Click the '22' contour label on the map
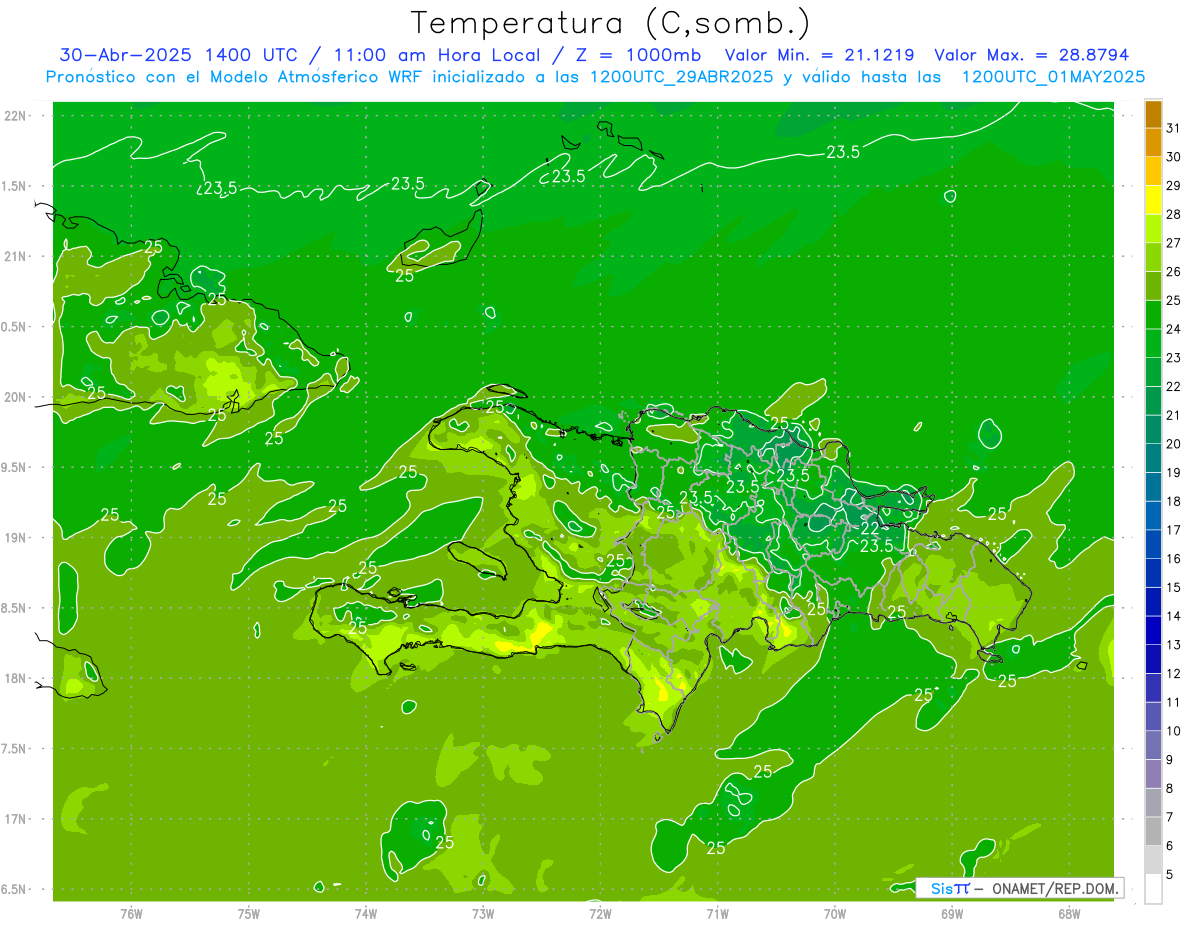This screenshot has width=1200, height=927. tap(870, 528)
